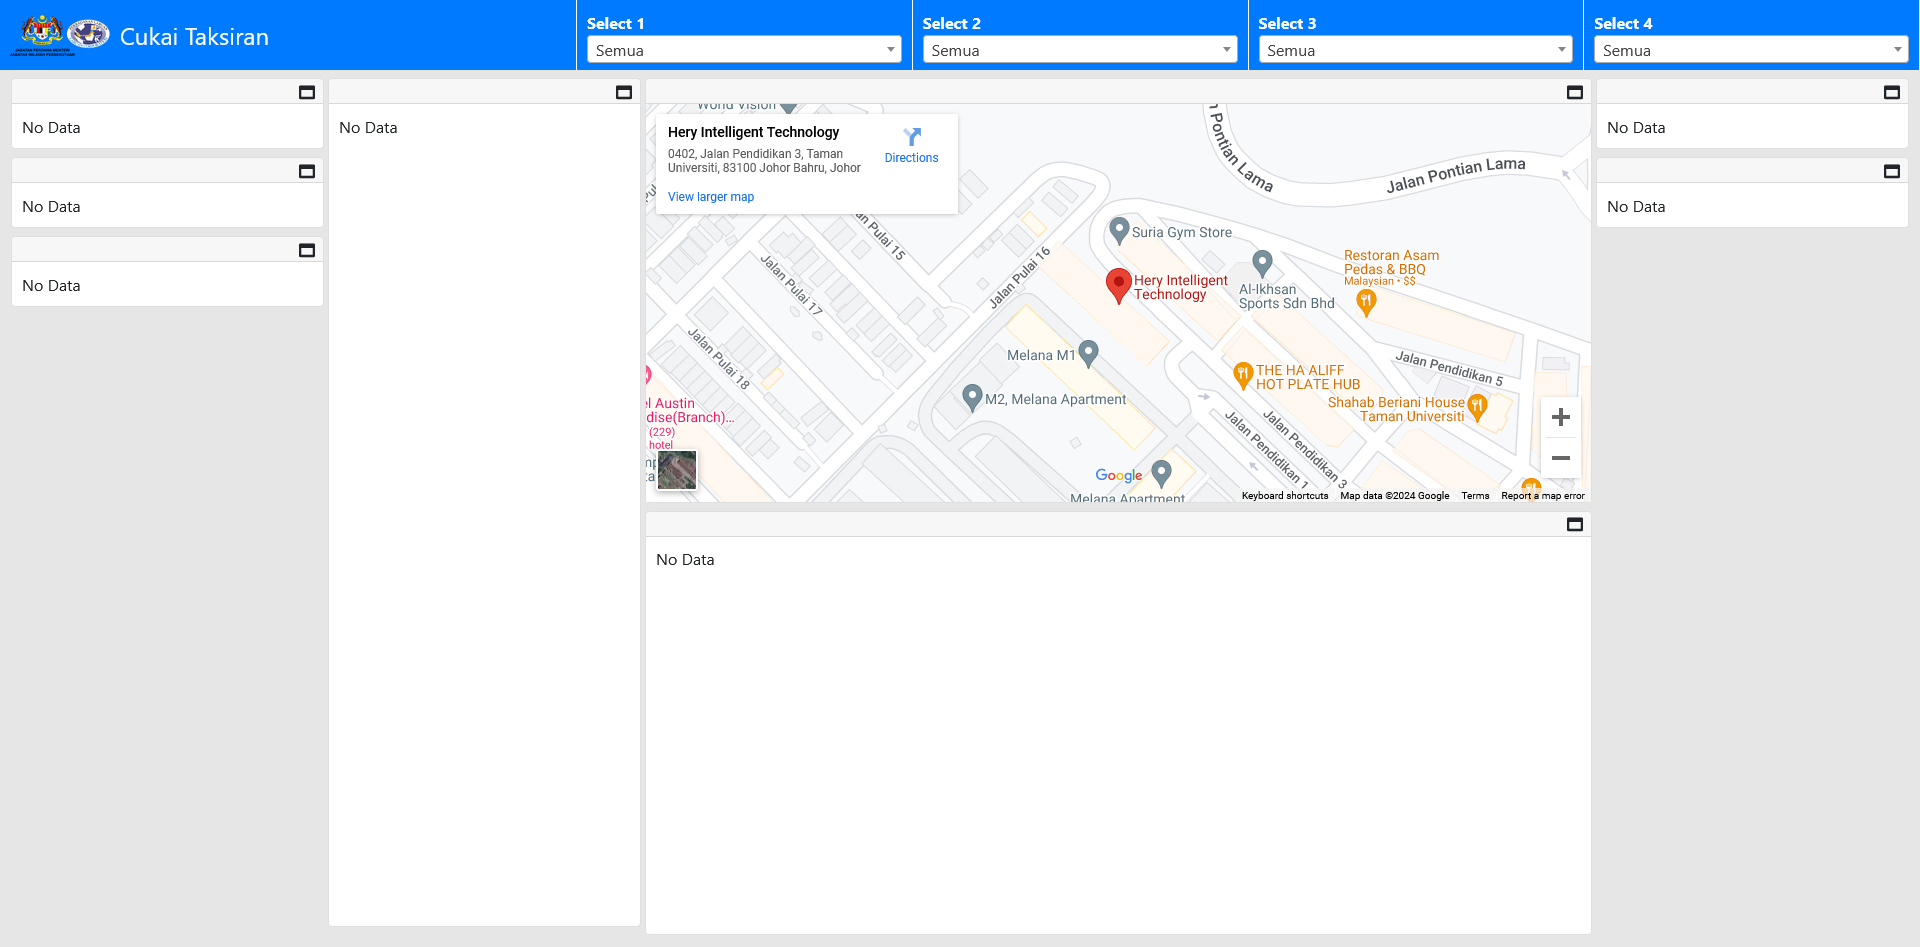
Task: Open the Report a map error link
Action: pyautogui.click(x=1542, y=496)
